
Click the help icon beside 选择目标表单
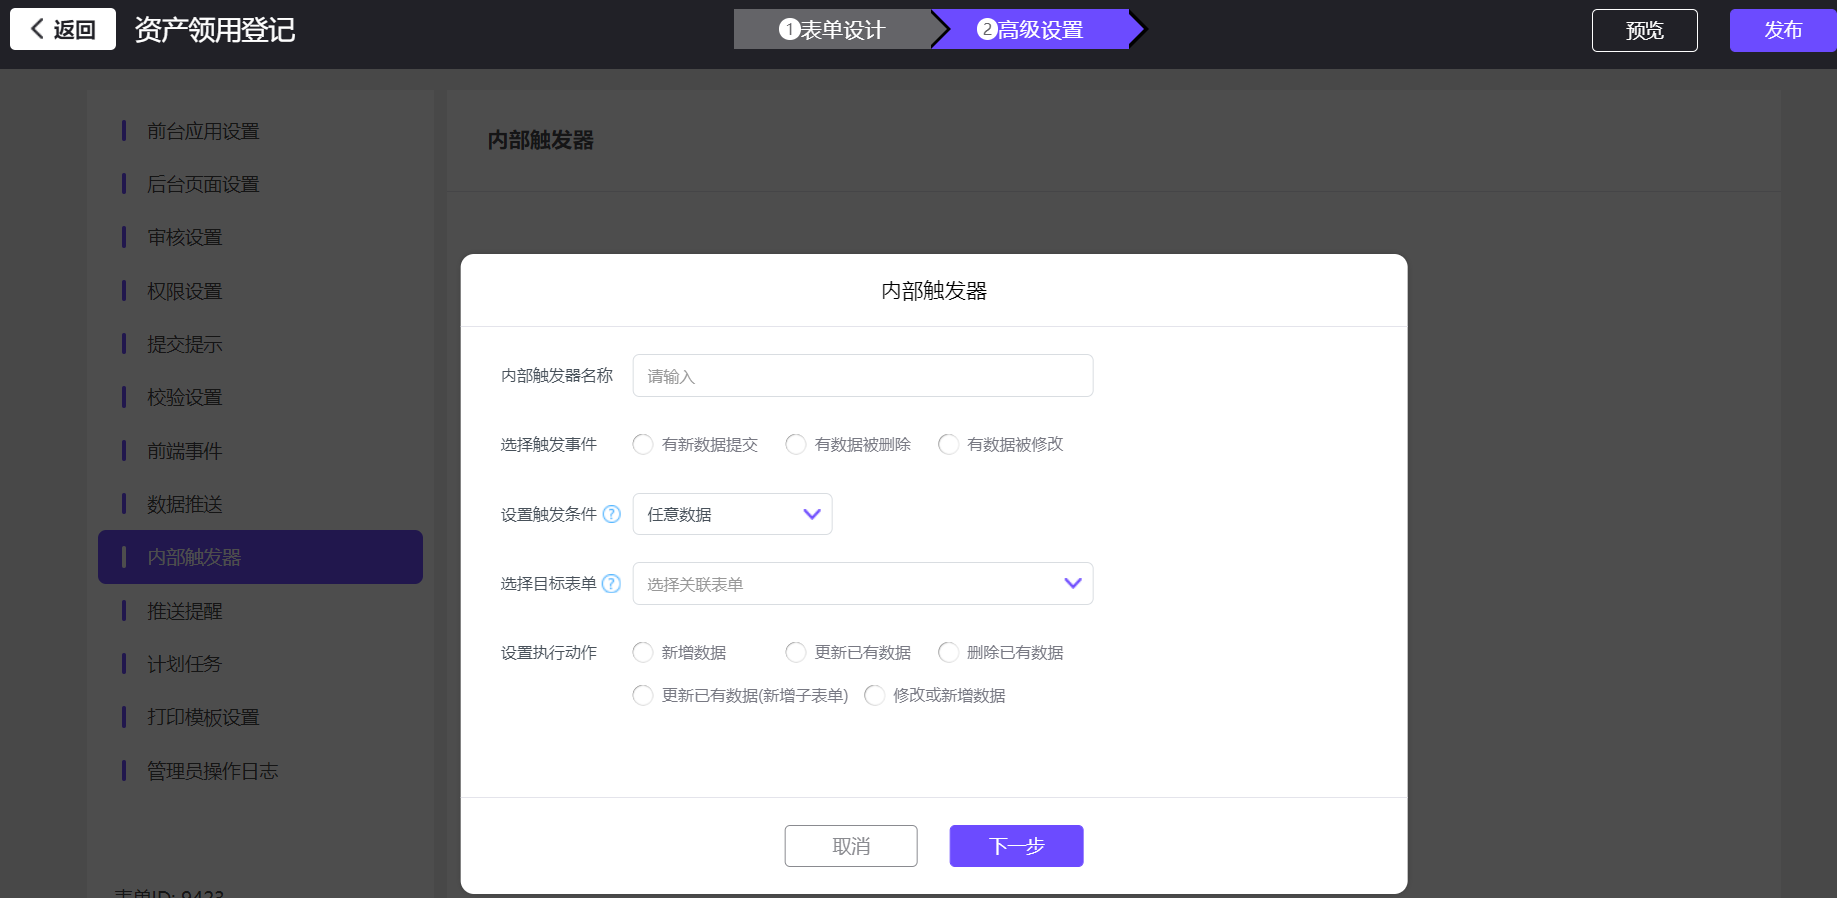pos(612,583)
